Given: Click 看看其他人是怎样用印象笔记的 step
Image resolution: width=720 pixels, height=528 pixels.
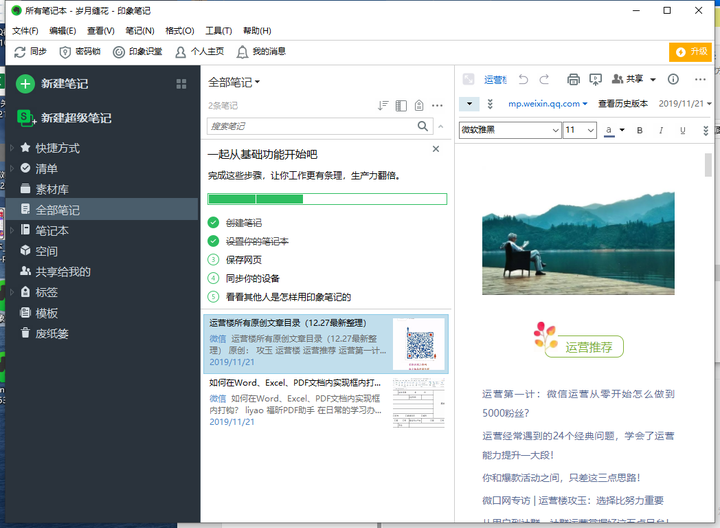Looking at the screenshot, I should [x=288, y=297].
